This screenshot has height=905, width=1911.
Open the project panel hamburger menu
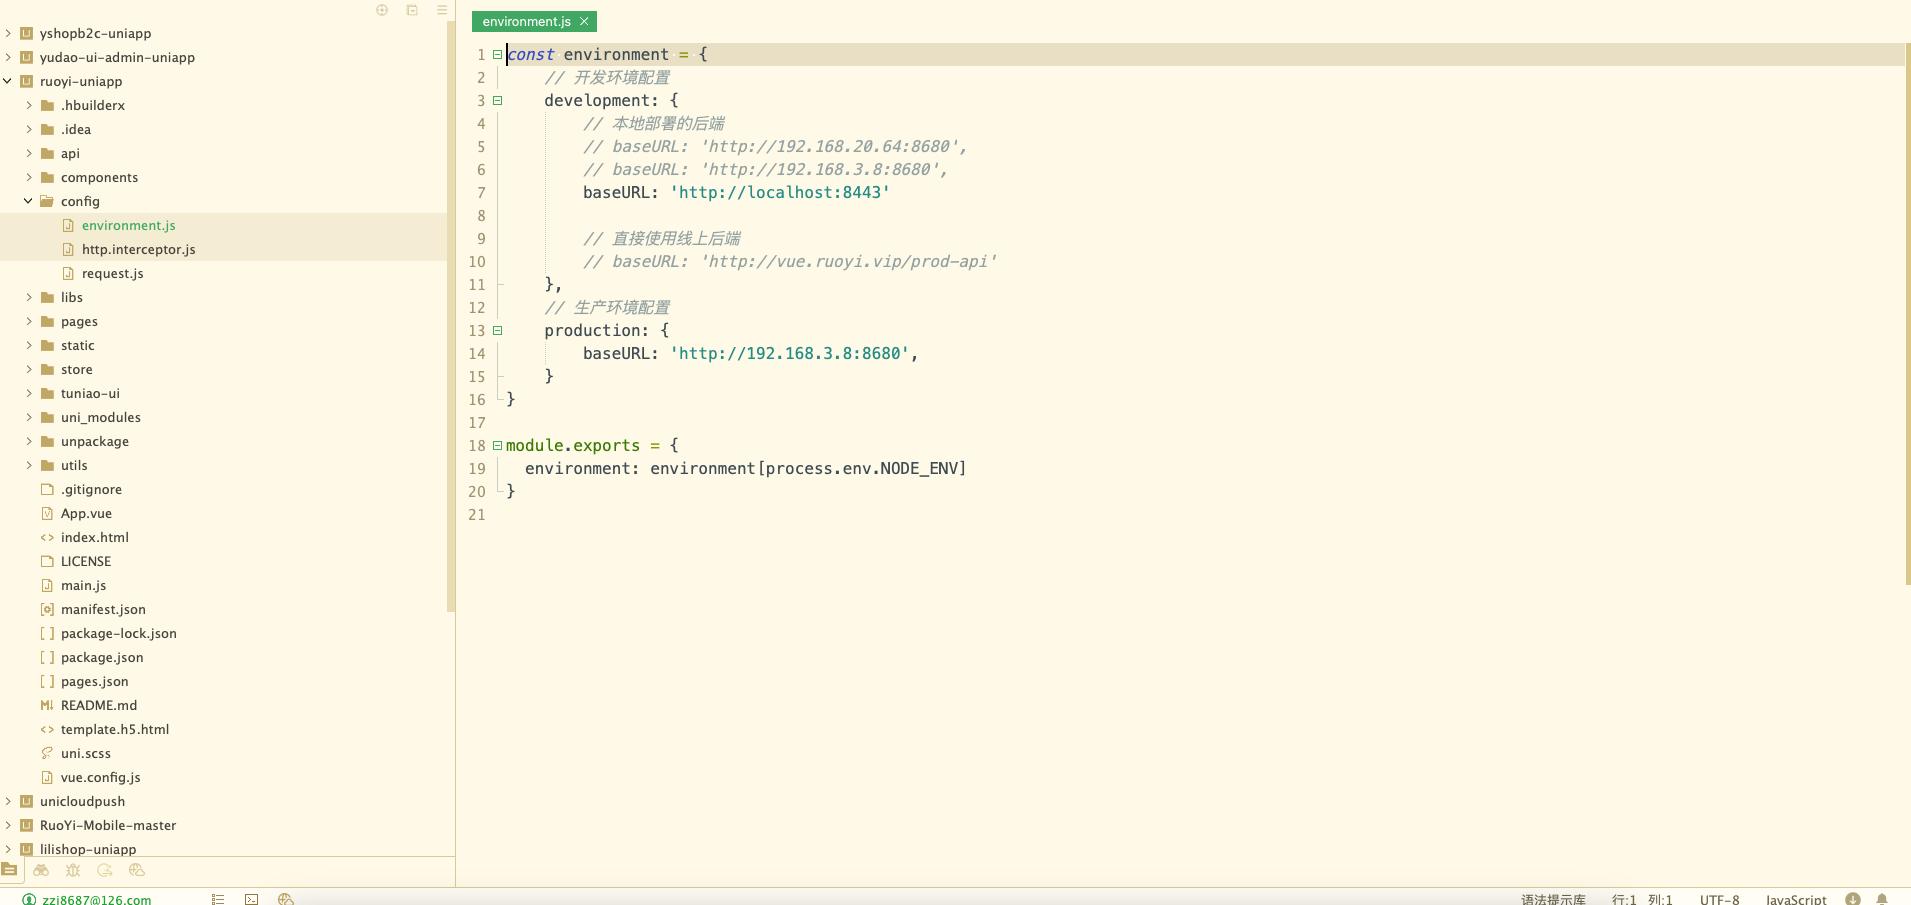(442, 10)
